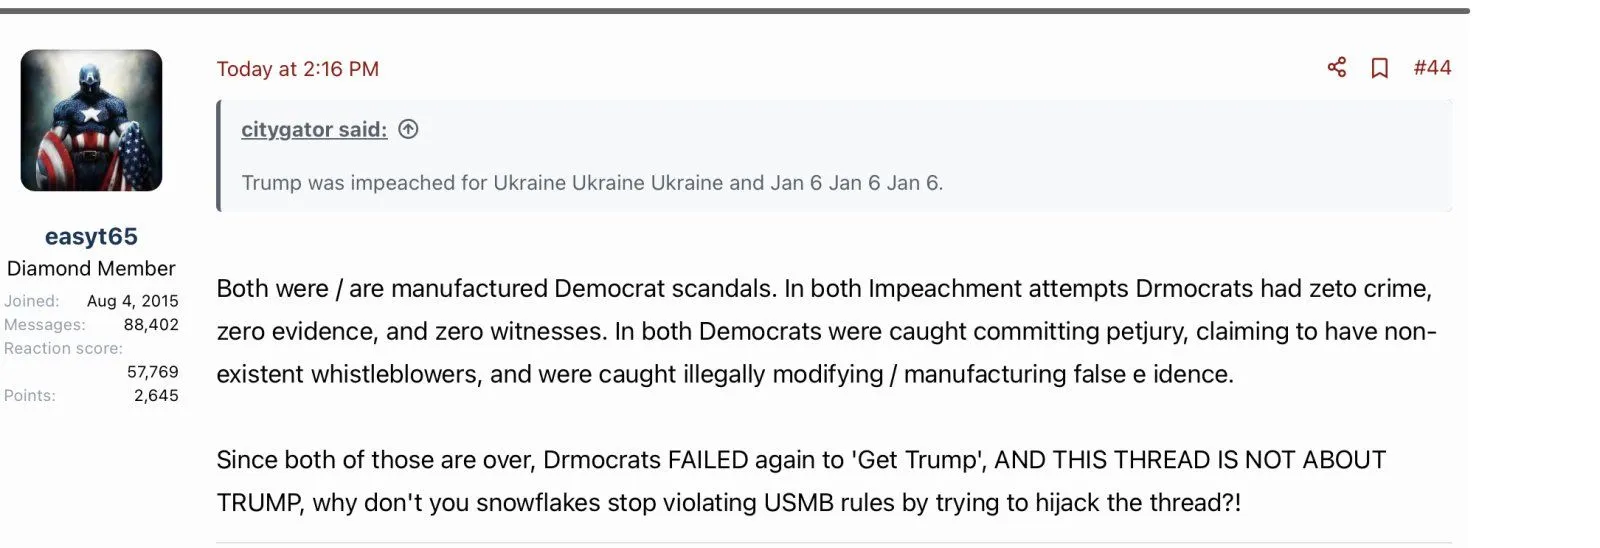Click the "Messages:" label in user info

point(44,324)
